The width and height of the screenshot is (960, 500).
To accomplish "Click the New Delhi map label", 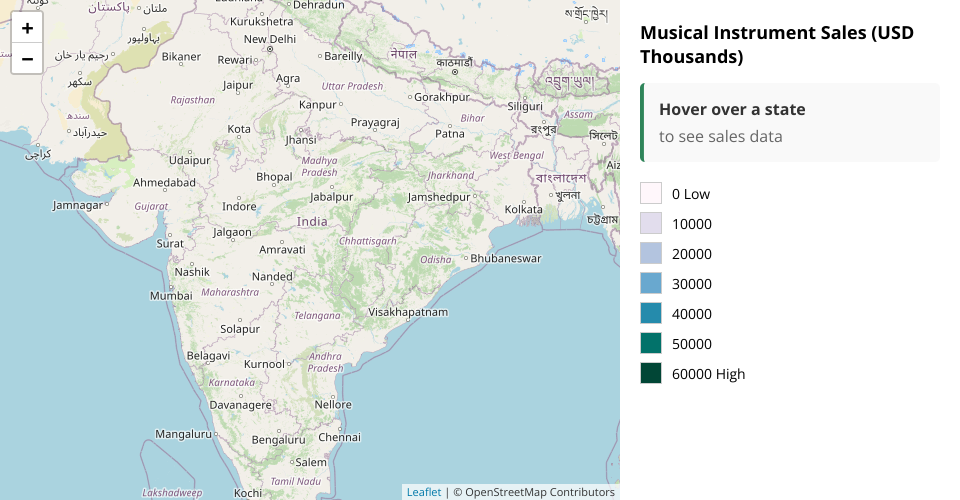I will point(270,39).
